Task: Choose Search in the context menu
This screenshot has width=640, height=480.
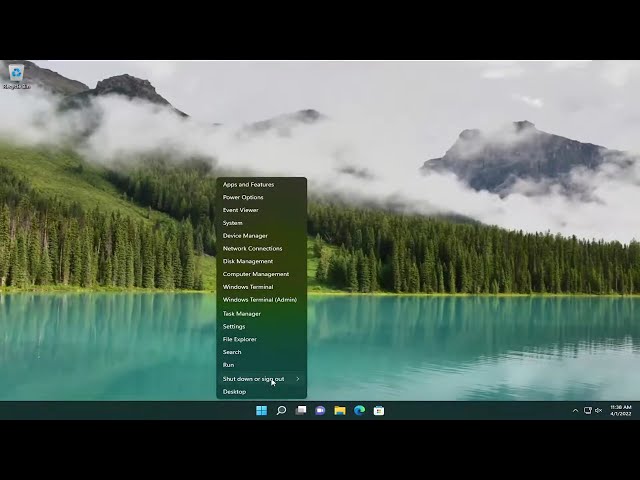Action: click(261, 352)
